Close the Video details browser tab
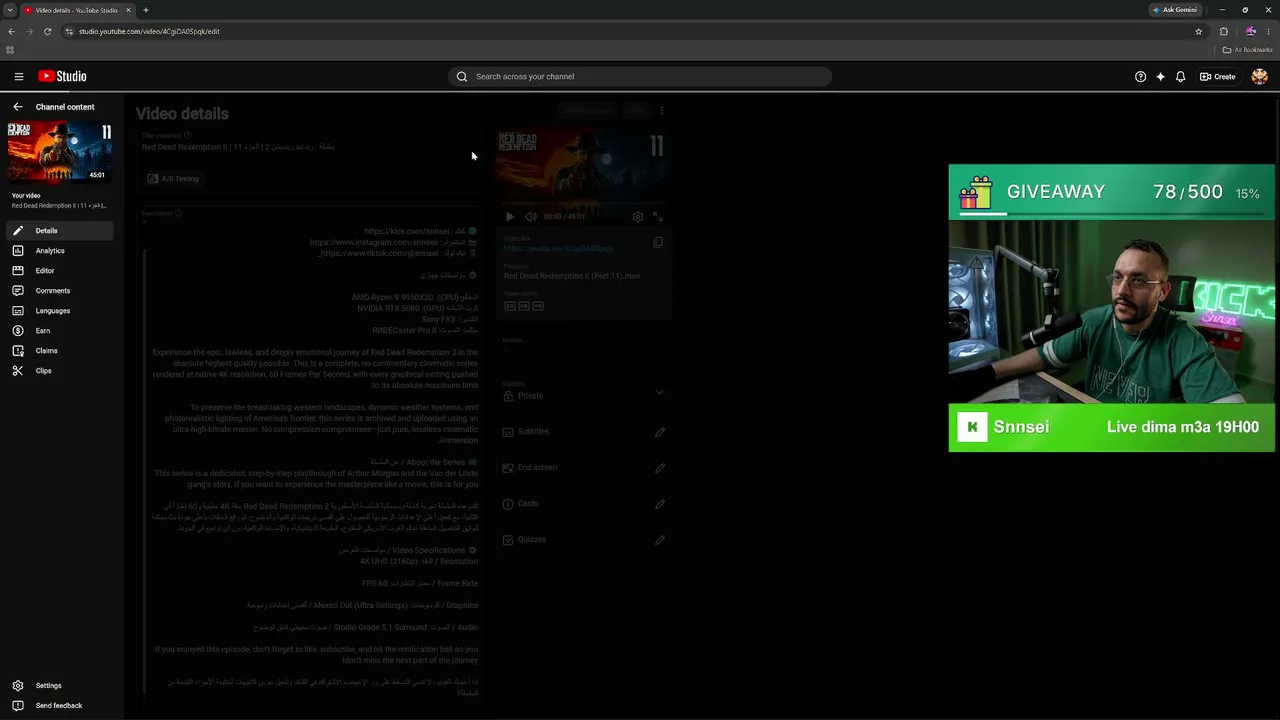The width and height of the screenshot is (1280, 720). (x=128, y=10)
